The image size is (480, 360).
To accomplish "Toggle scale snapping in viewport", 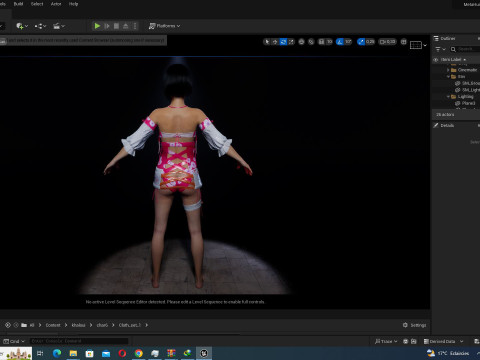I will tap(361, 42).
